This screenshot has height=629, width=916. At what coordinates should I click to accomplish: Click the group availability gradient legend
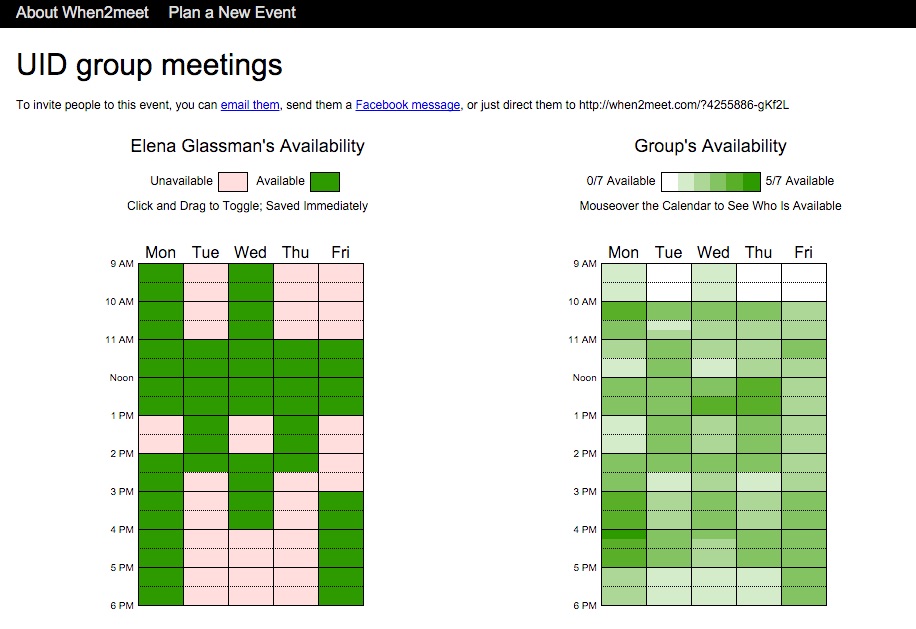point(710,181)
